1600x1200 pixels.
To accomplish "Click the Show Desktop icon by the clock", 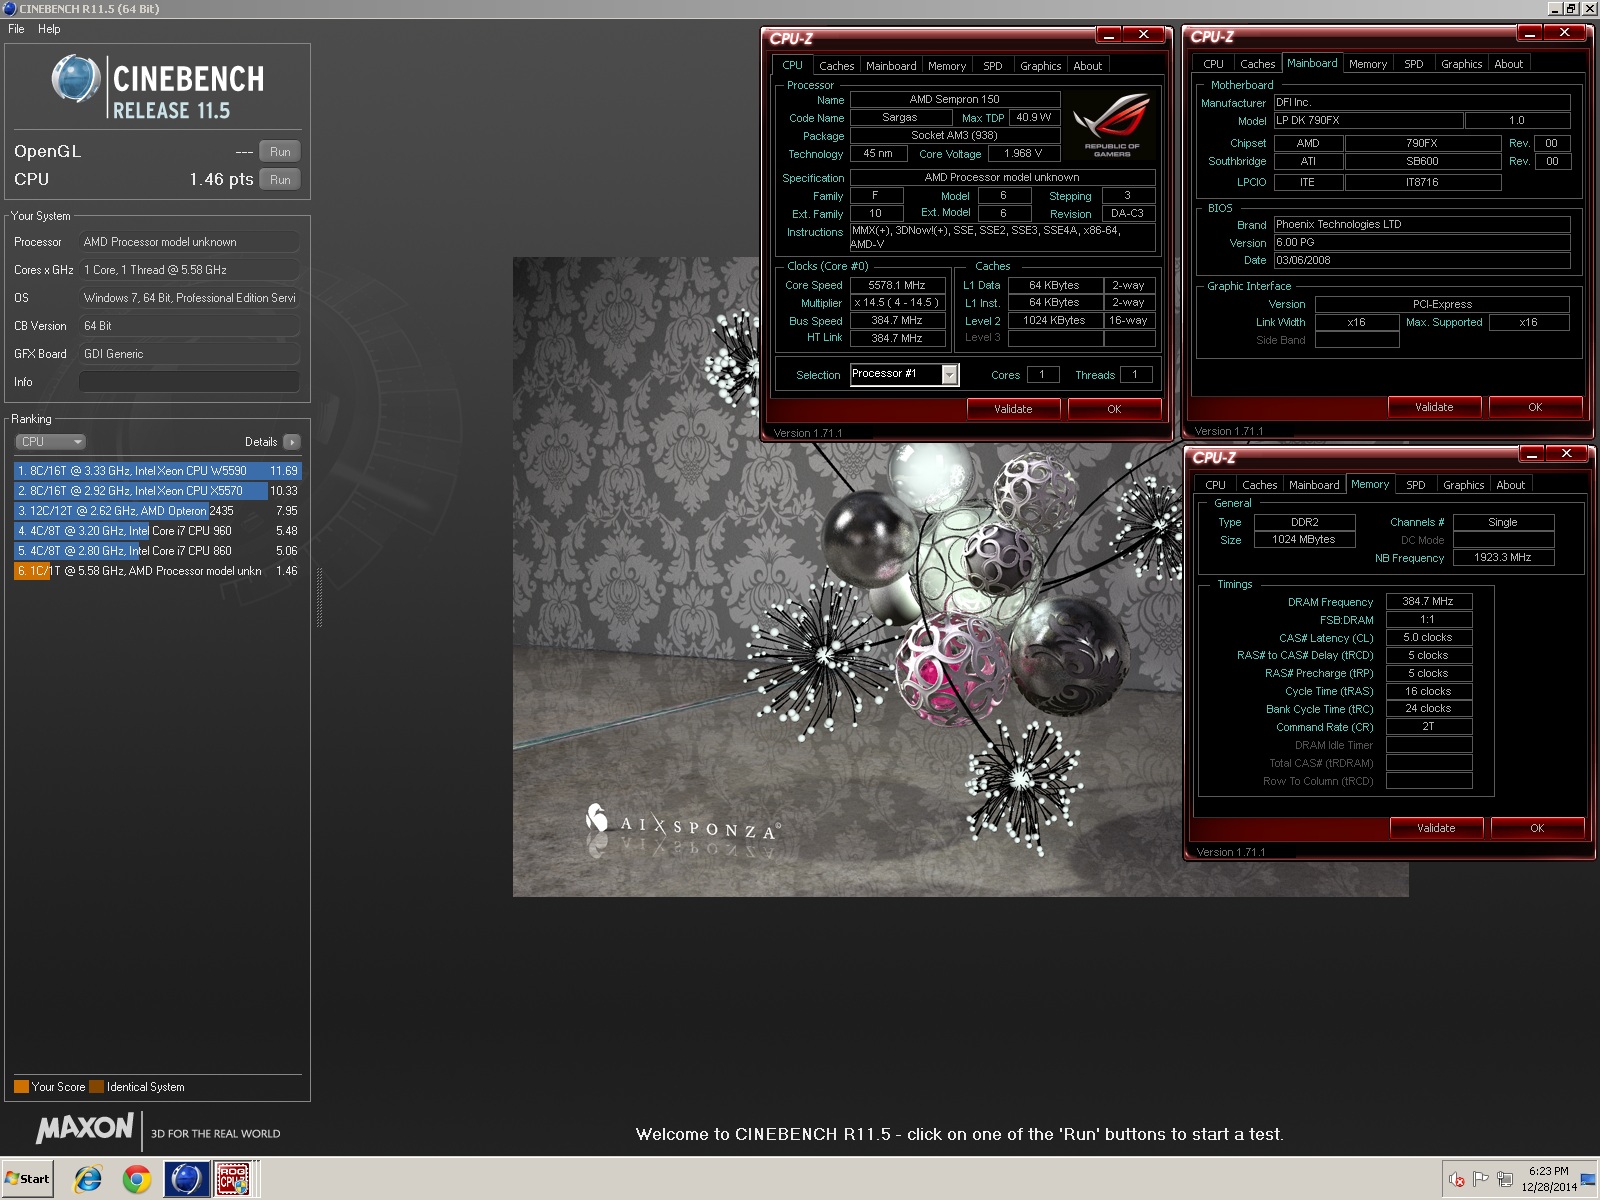I will click(x=1588, y=1179).
